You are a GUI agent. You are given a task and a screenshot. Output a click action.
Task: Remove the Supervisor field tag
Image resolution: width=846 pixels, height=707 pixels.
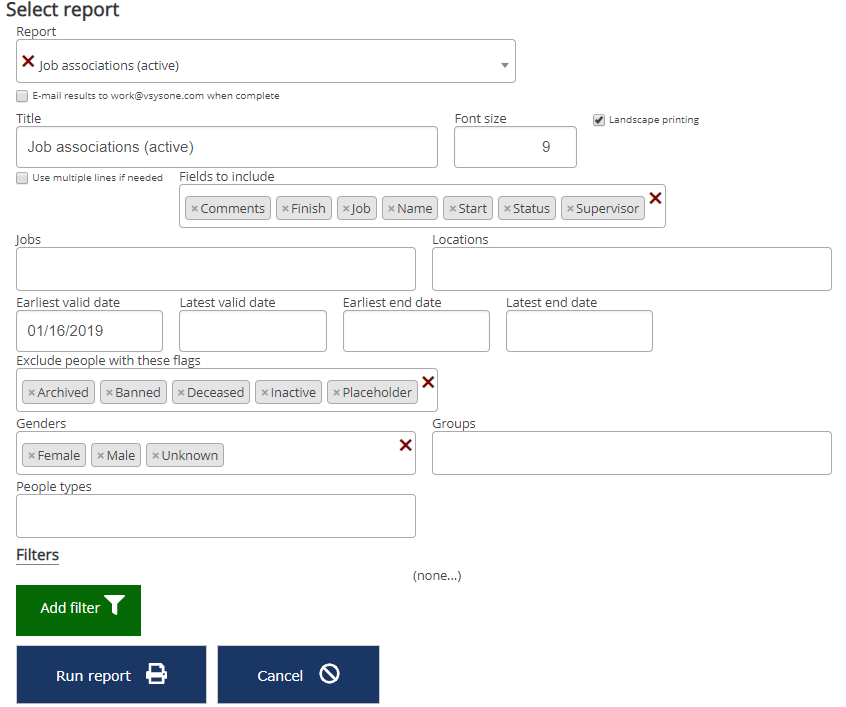(x=570, y=209)
